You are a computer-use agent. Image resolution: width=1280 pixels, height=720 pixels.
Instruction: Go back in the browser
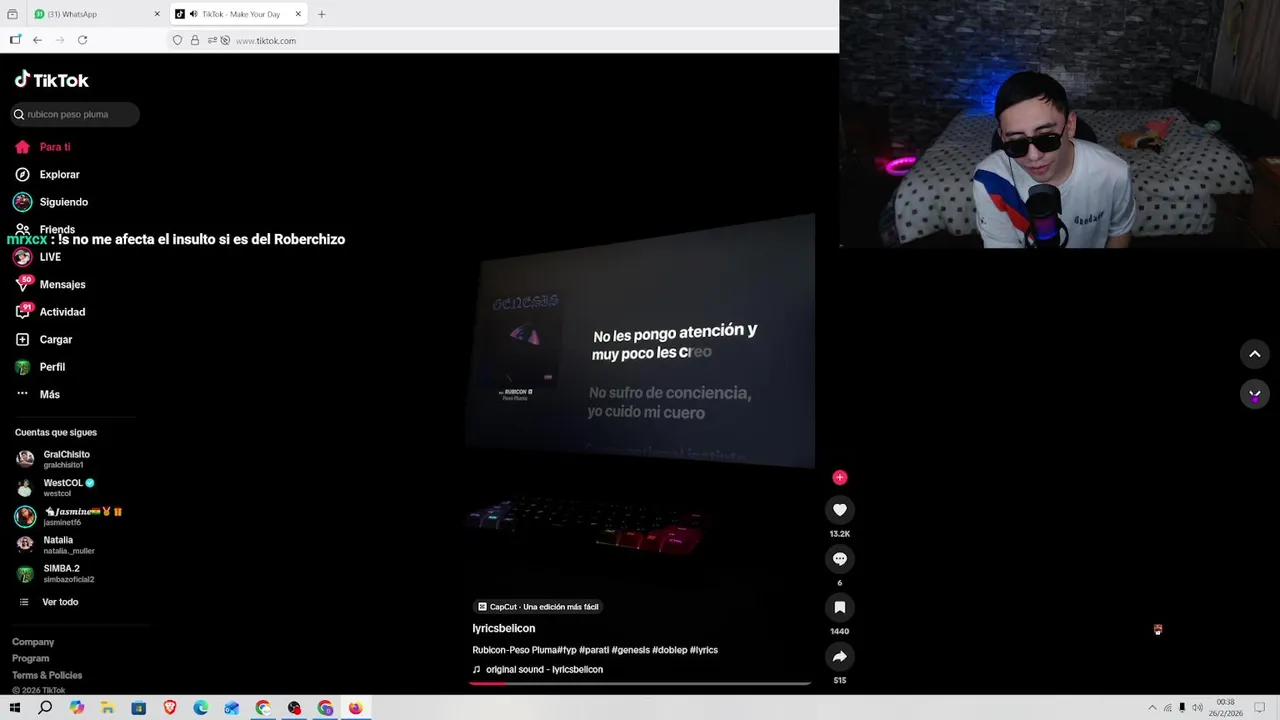point(37,40)
